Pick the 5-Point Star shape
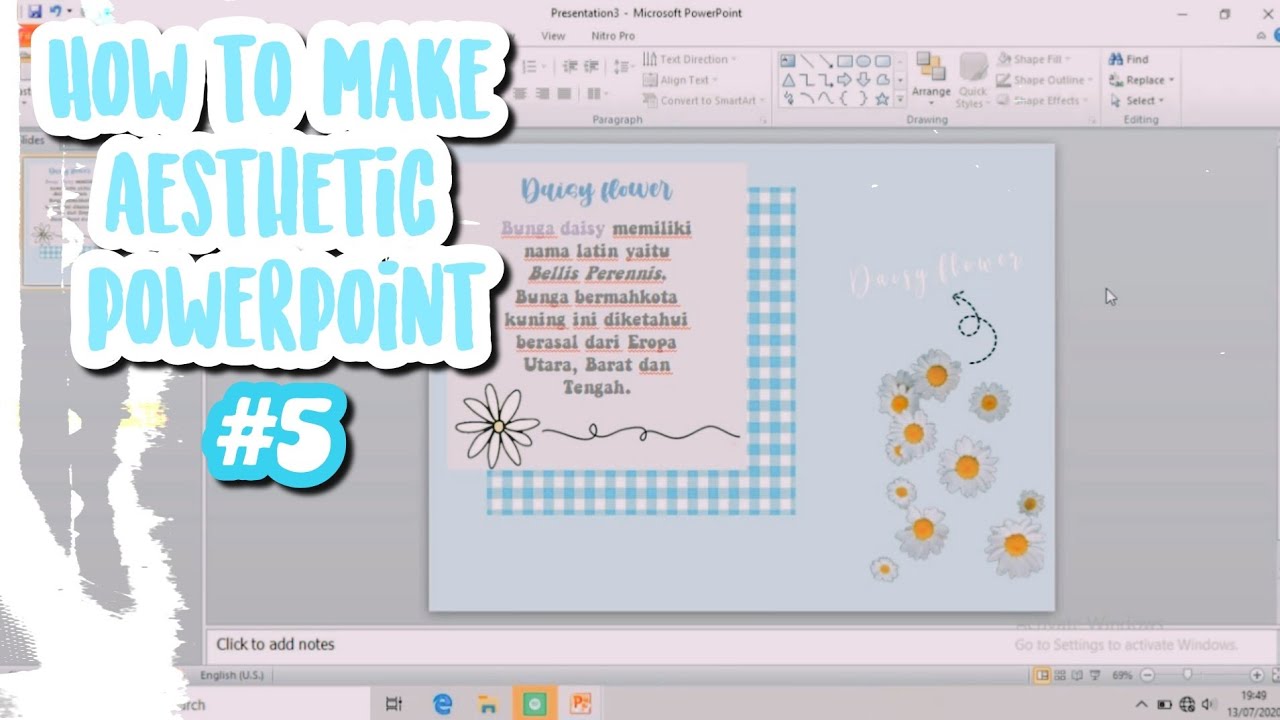1280x720 pixels. coord(883,98)
